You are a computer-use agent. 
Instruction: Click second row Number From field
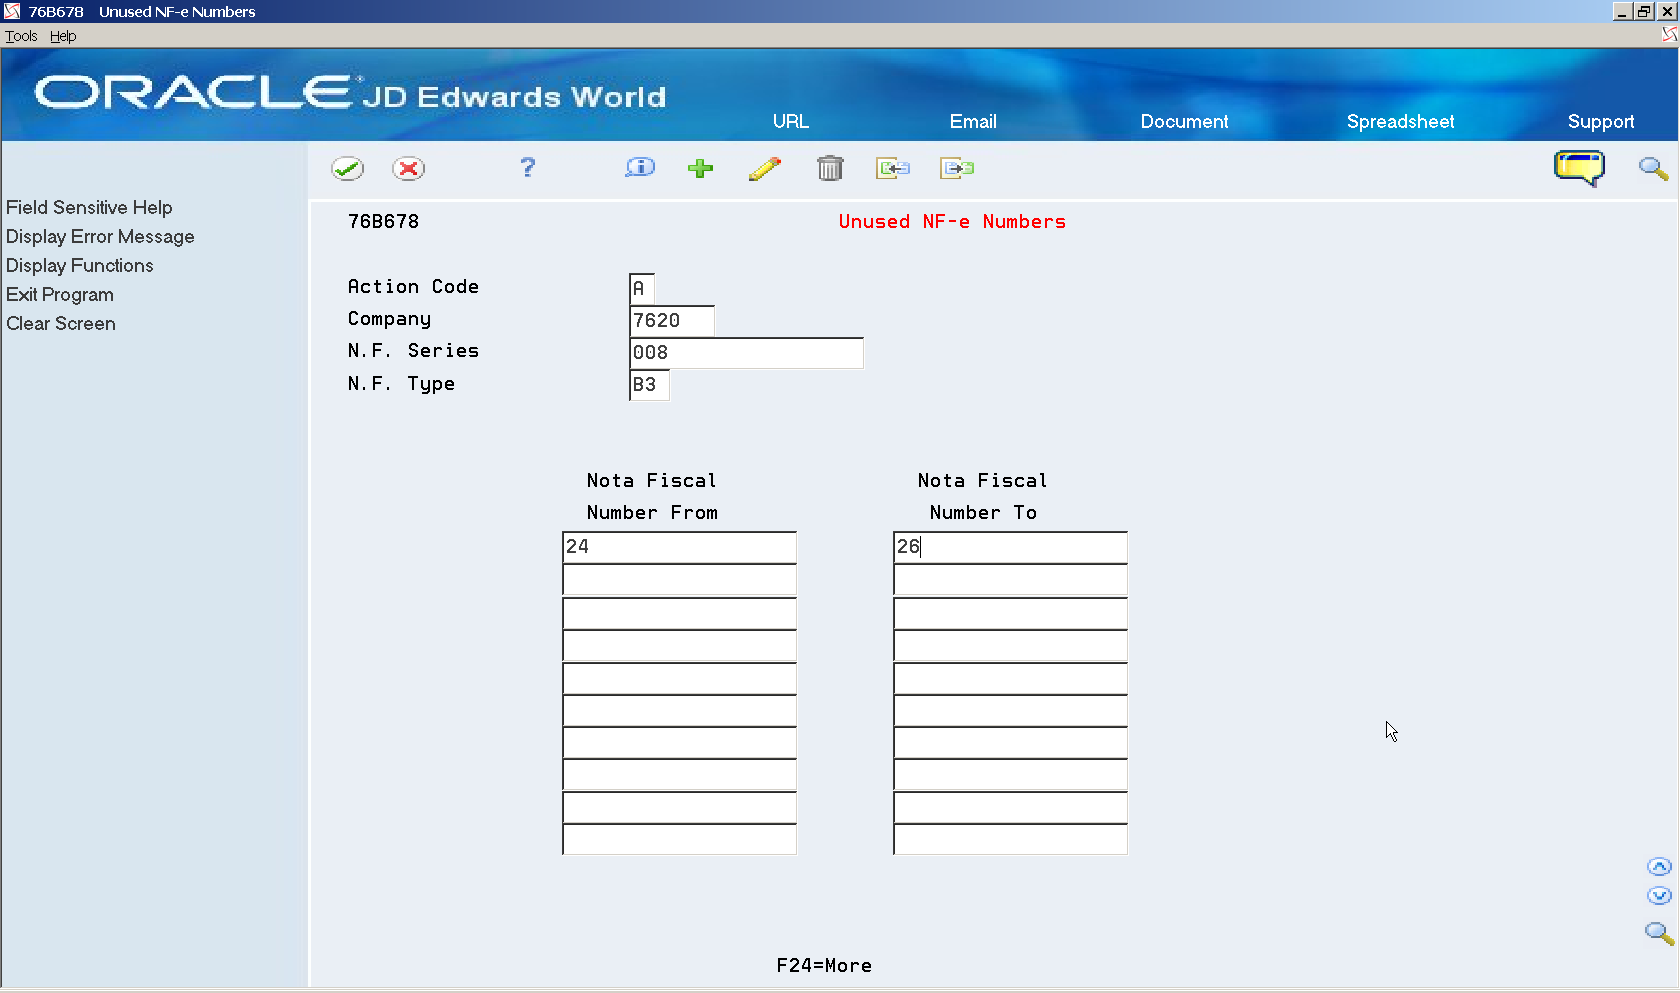click(680, 580)
